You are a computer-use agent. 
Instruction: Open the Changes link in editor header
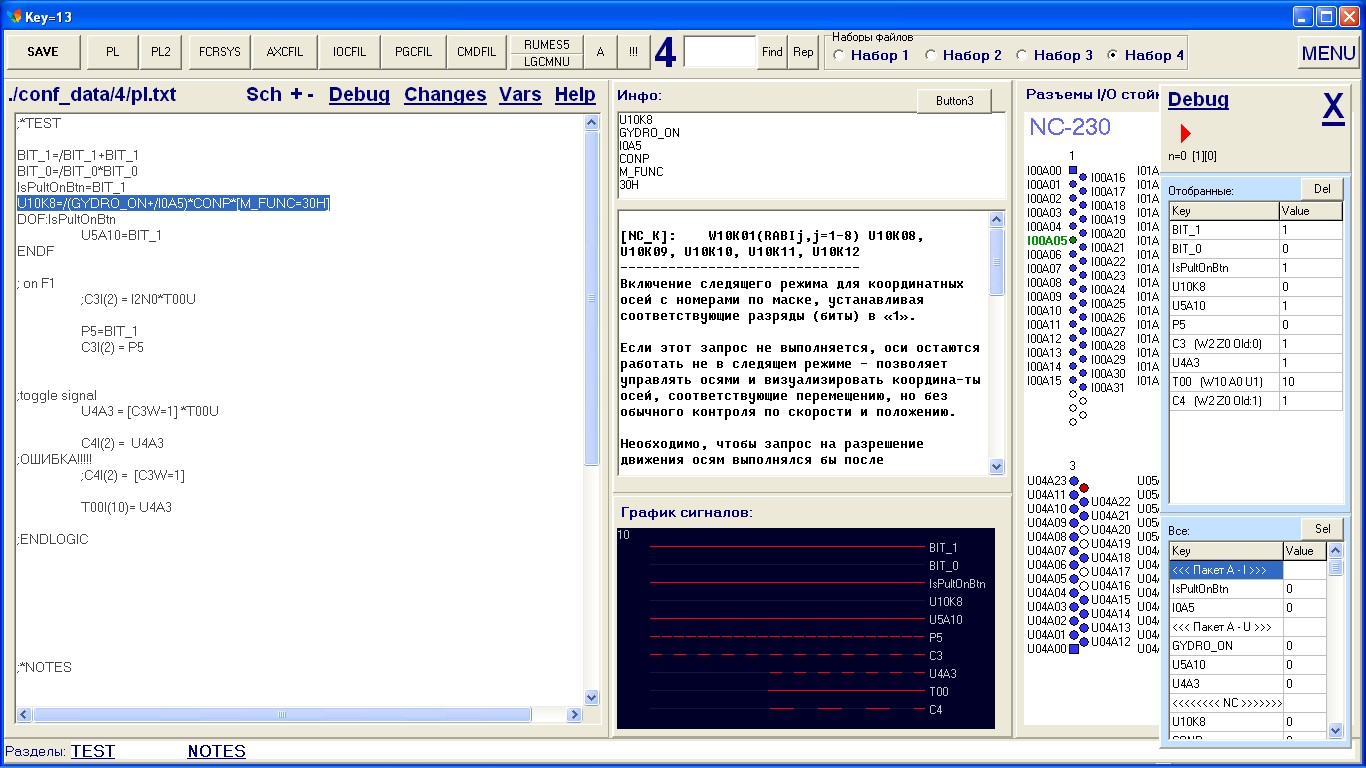point(445,94)
